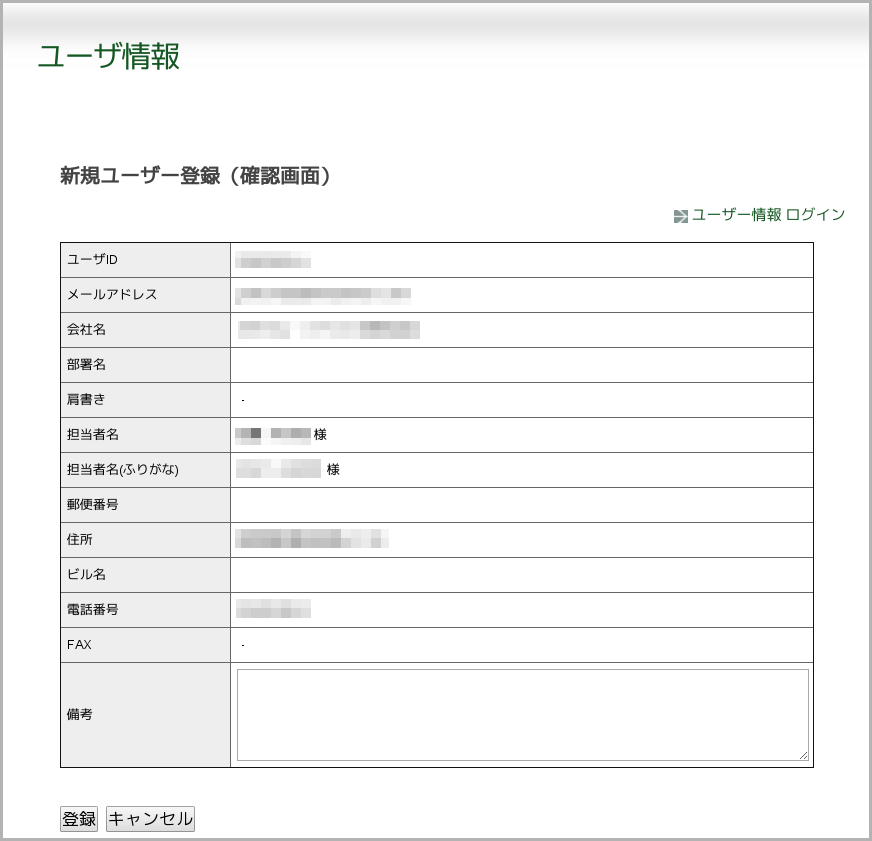
Task: Click the 備考 text area resize handle
Action: click(x=803, y=755)
